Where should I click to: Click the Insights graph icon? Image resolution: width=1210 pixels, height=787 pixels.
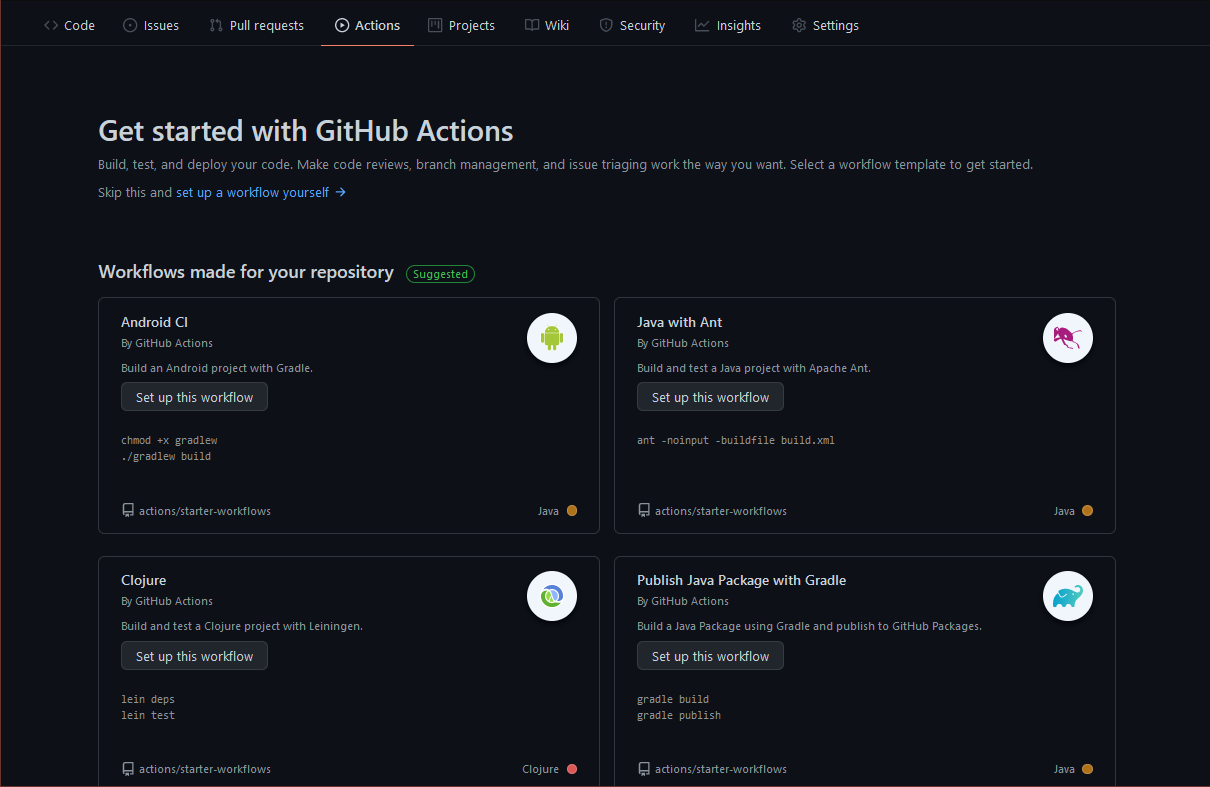click(x=703, y=25)
